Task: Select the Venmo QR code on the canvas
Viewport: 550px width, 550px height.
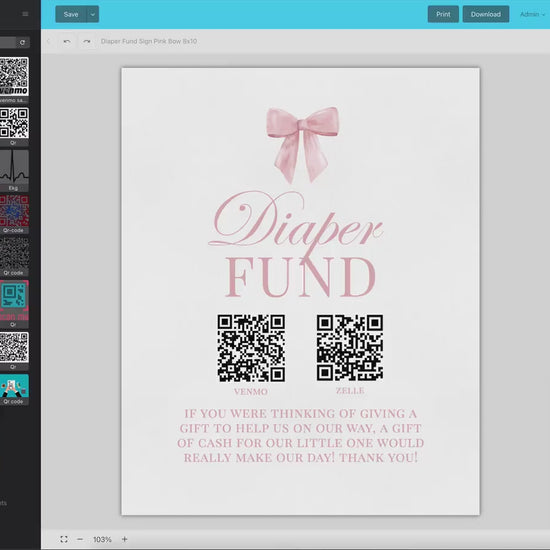Action: pos(251,348)
